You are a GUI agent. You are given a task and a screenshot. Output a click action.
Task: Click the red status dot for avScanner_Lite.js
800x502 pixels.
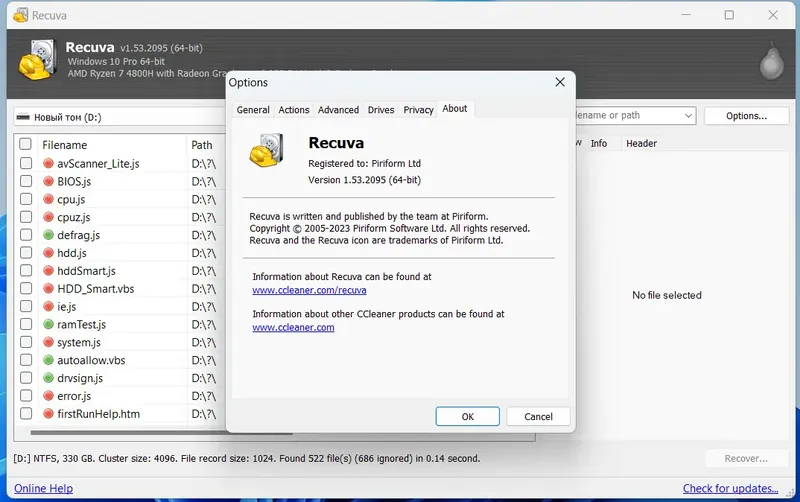[x=48, y=163]
